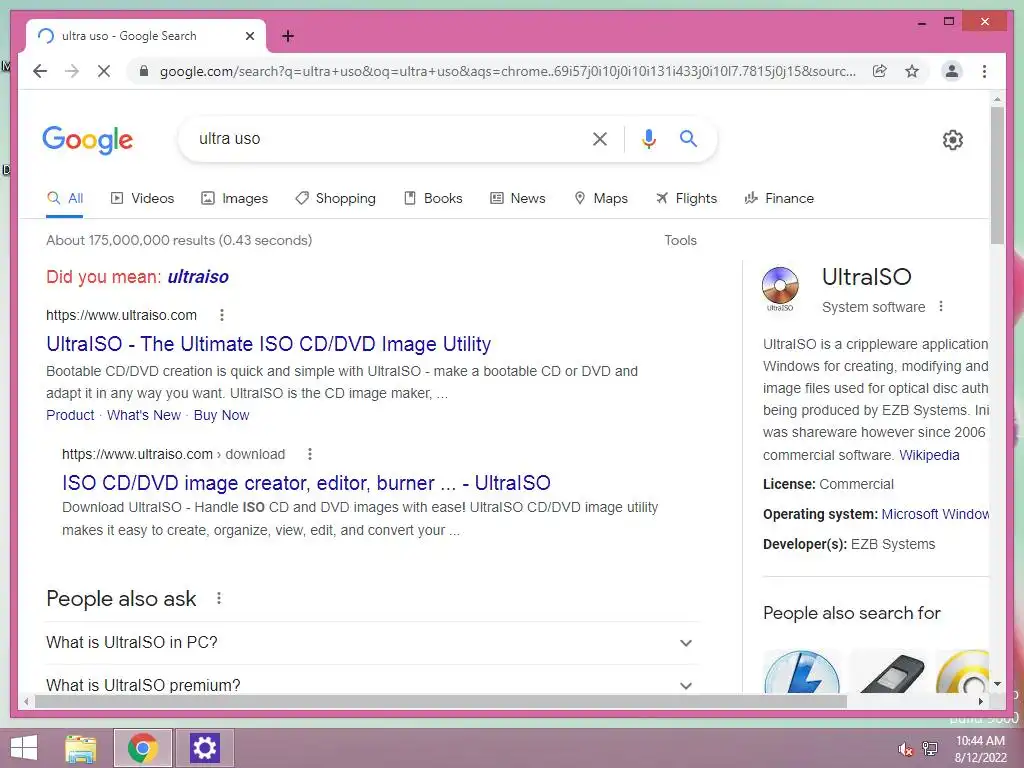The height and width of the screenshot is (768, 1024).
Task: Switch to the Images tab
Action: click(234, 198)
